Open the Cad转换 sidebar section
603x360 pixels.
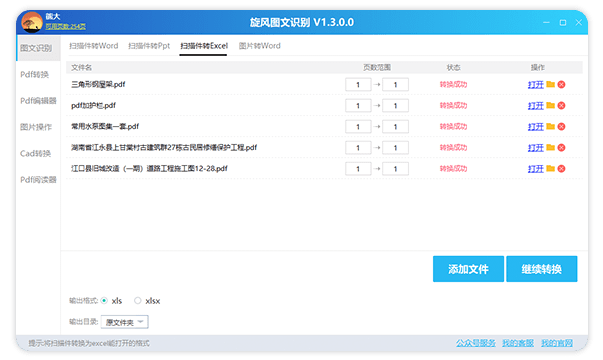pyautogui.click(x=35, y=153)
